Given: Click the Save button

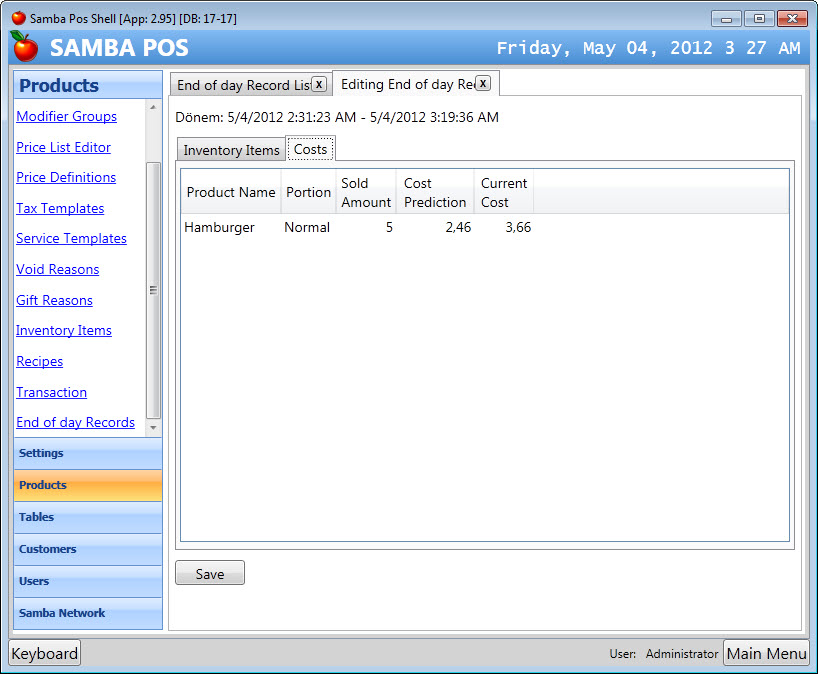Looking at the screenshot, I should [210, 573].
